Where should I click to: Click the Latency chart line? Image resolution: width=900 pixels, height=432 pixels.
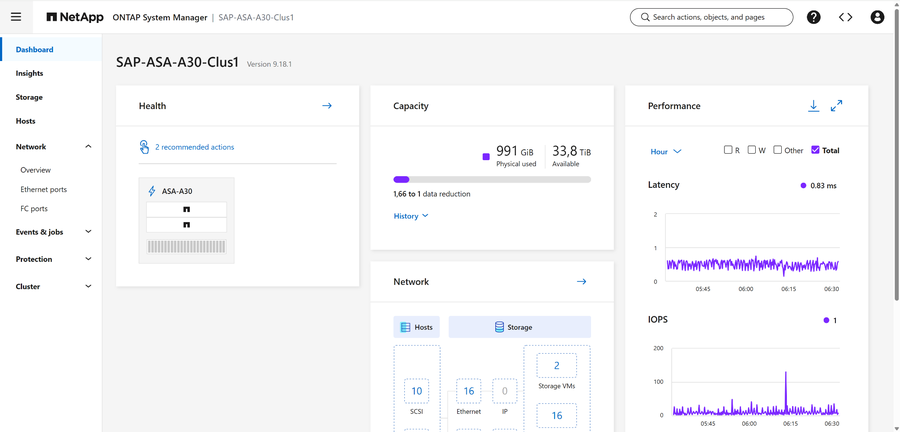pyautogui.click(x=752, y=265)
